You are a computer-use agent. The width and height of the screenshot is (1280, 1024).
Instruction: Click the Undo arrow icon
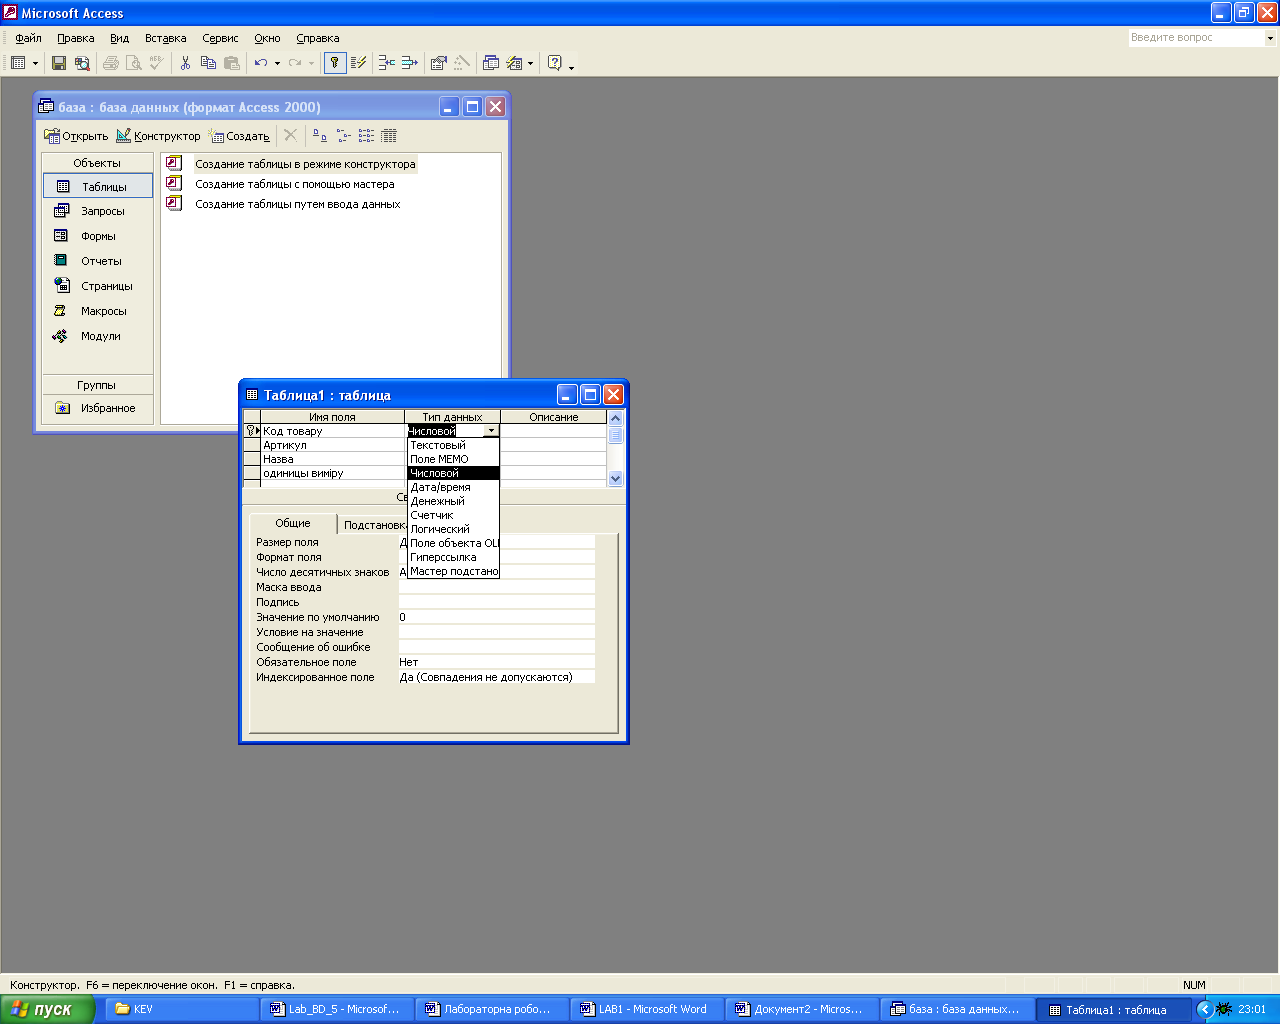click(x=260, y=63)
